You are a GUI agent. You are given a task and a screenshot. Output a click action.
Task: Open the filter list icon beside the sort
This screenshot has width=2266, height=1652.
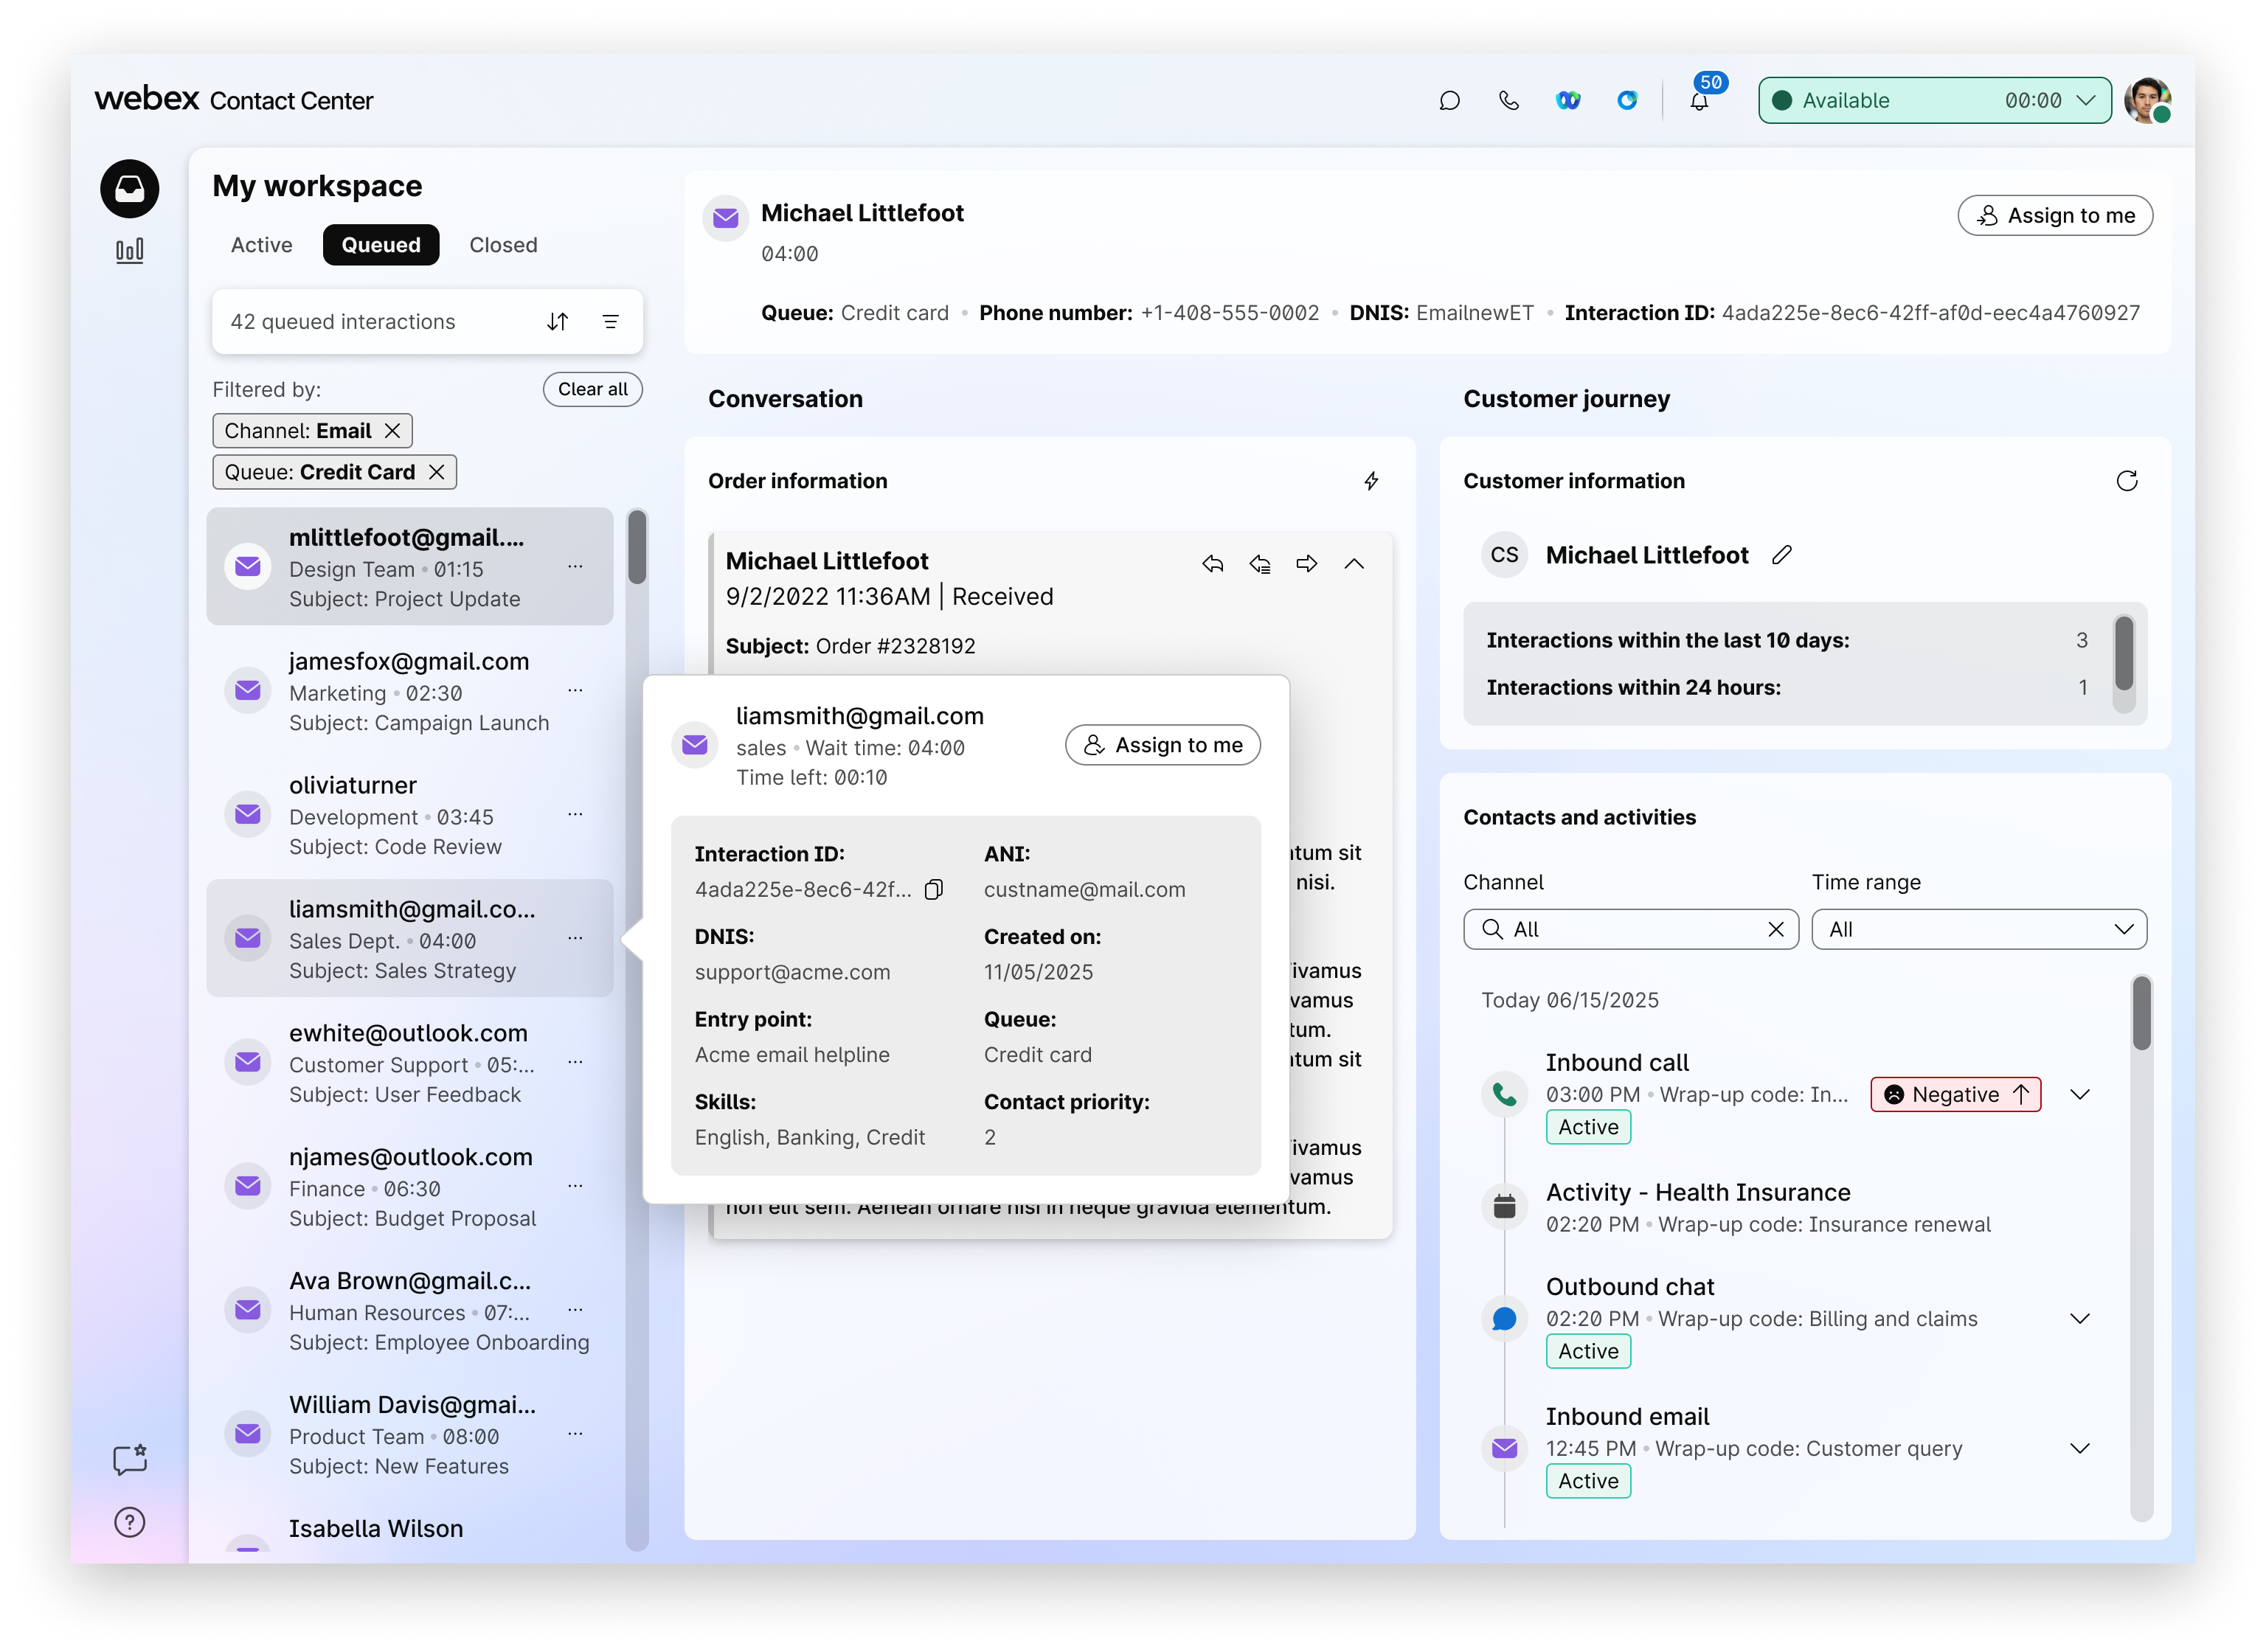(x=610, y=321)
